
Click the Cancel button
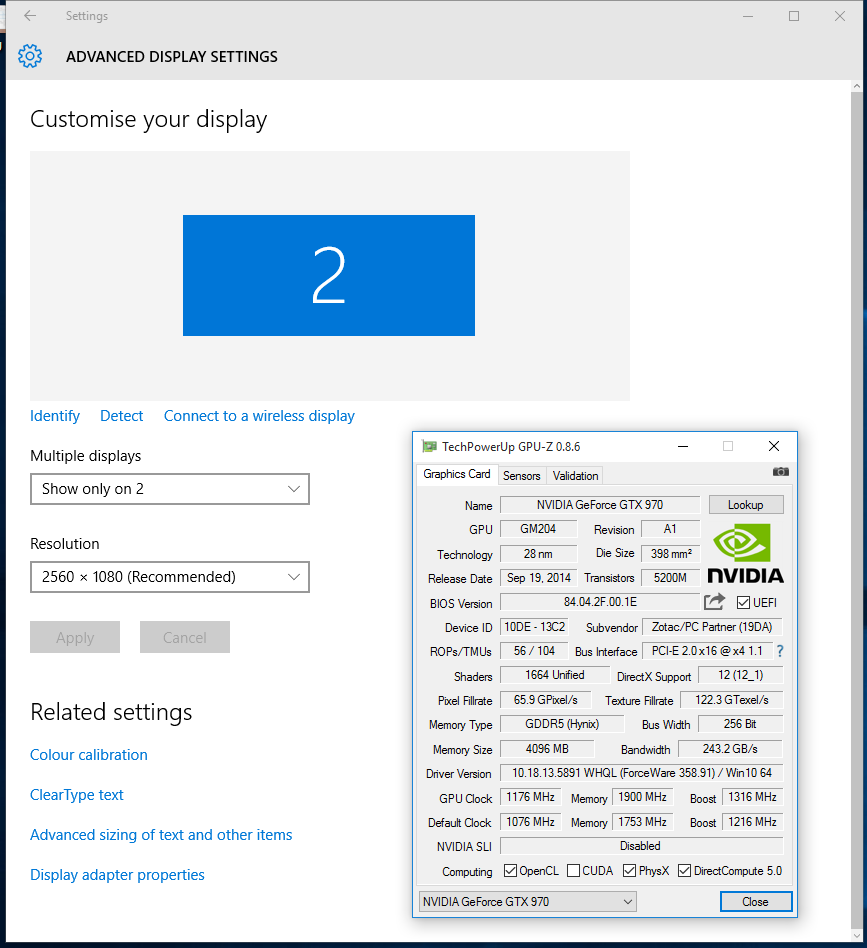[x=184, y=637]
